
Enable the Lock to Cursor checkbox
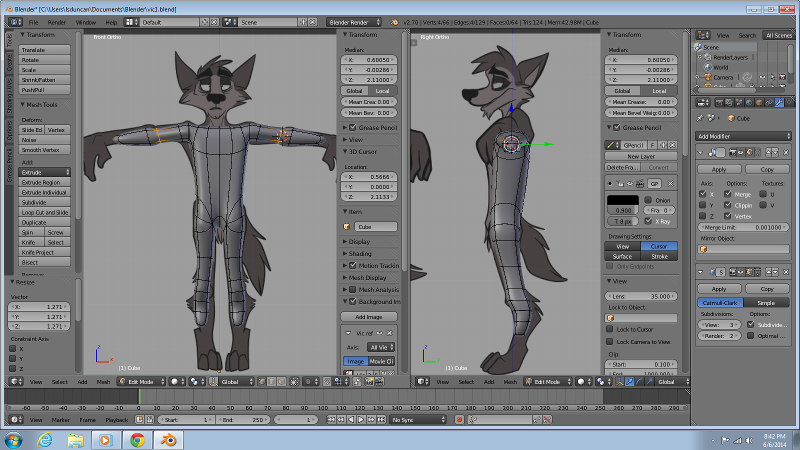[x=610, y=329]
